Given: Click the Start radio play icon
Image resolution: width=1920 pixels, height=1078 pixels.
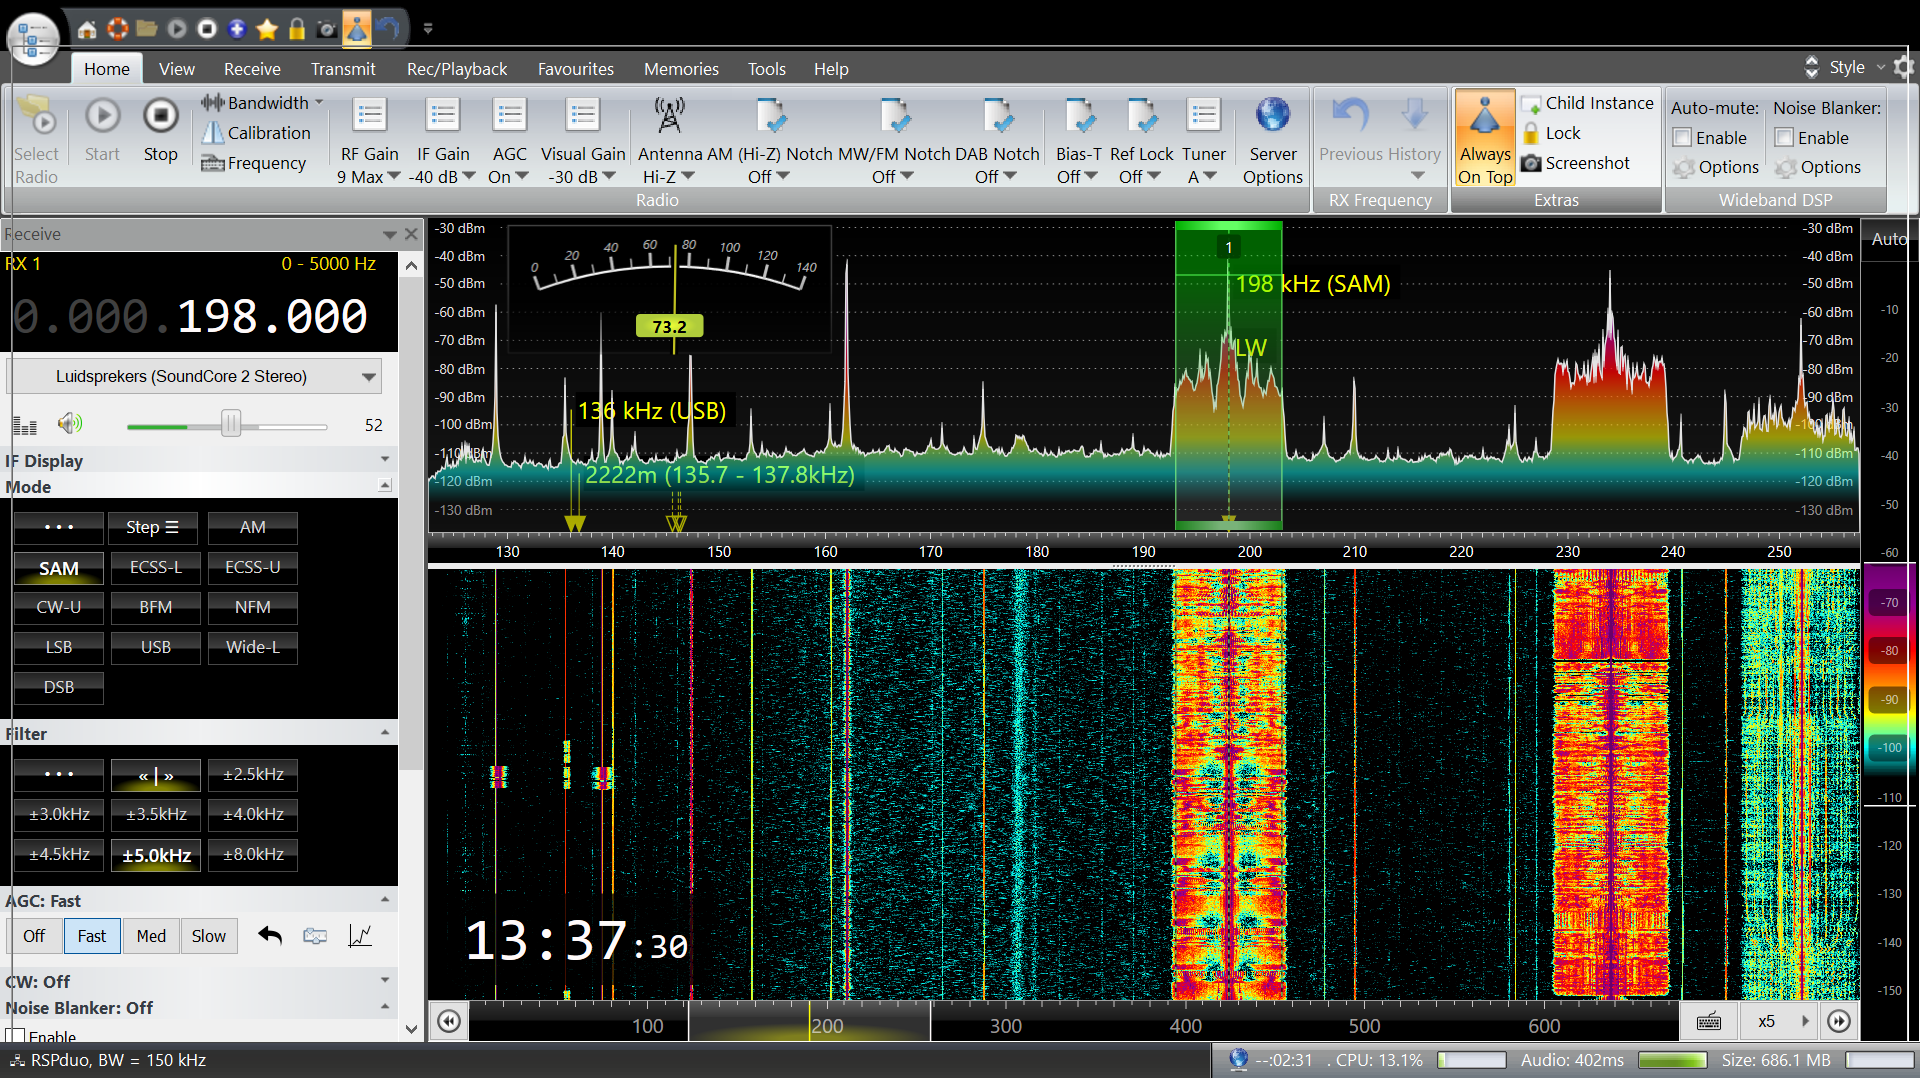Looking at the screenshot, I should pos(102,117).
